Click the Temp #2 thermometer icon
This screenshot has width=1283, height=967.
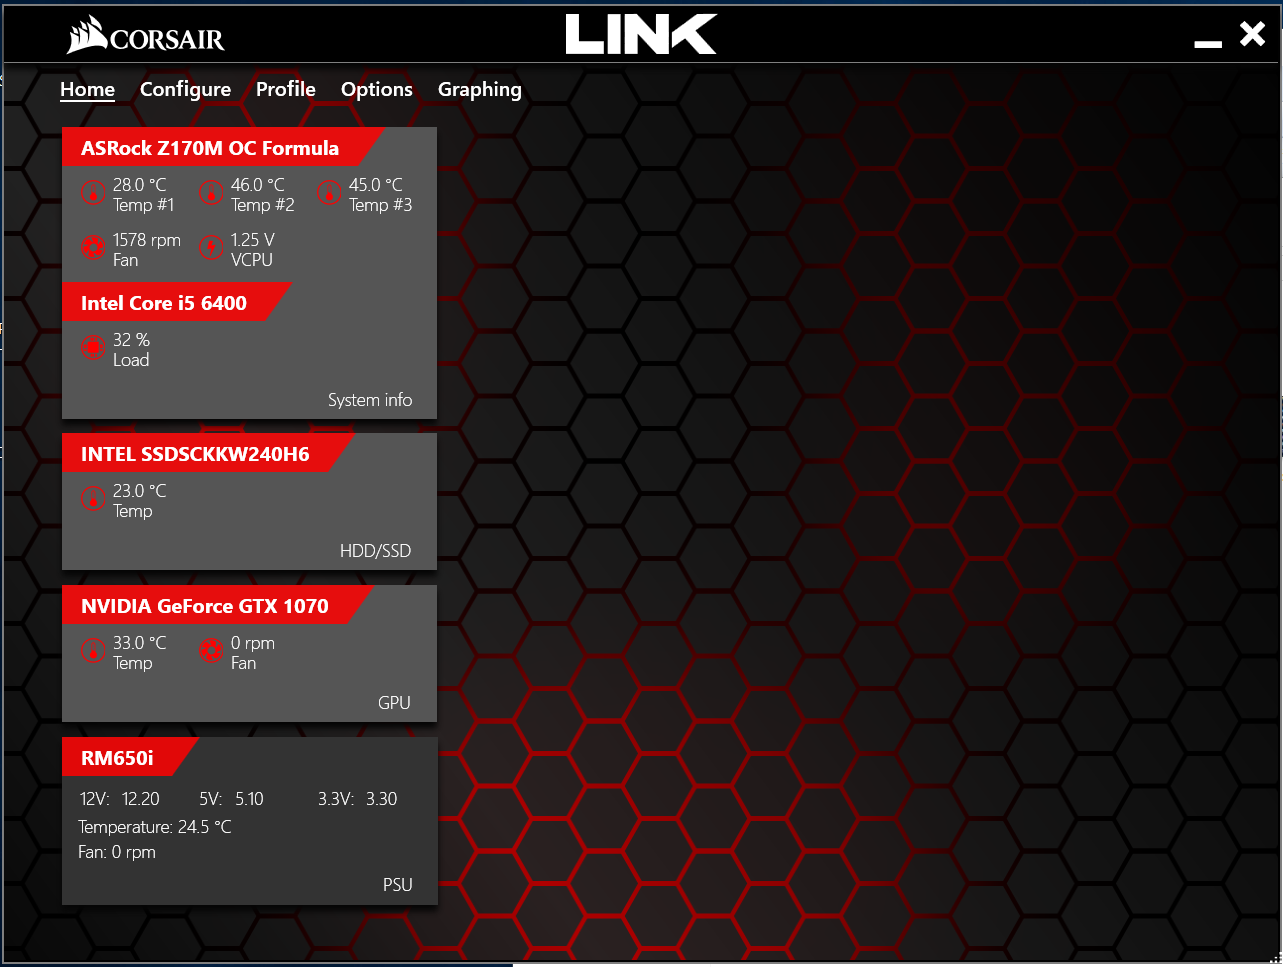[x=211, y=192]
